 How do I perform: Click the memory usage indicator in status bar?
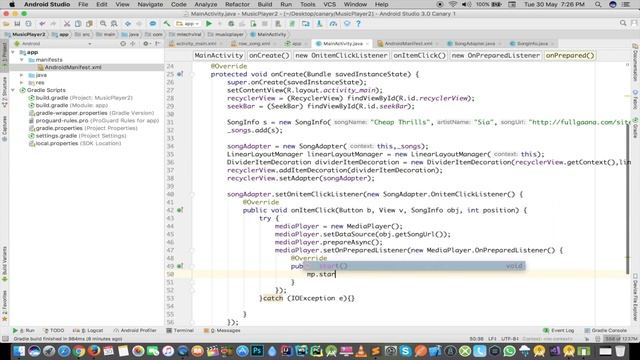(x=620, y=339)
